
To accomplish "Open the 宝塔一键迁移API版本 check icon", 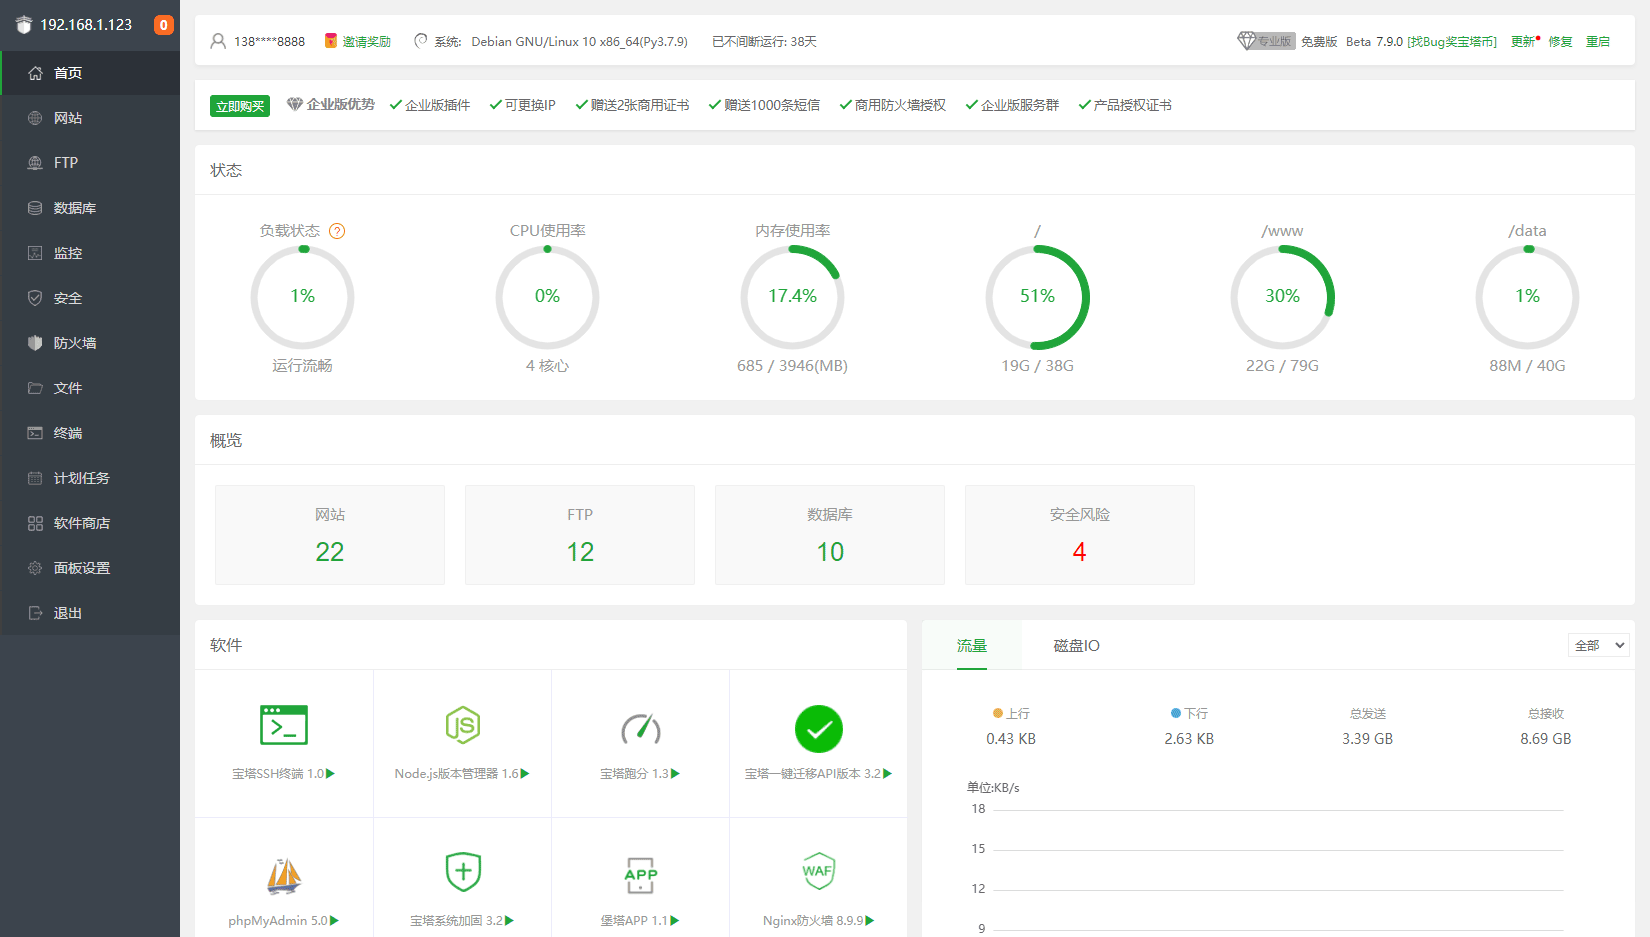I will 819,729.
